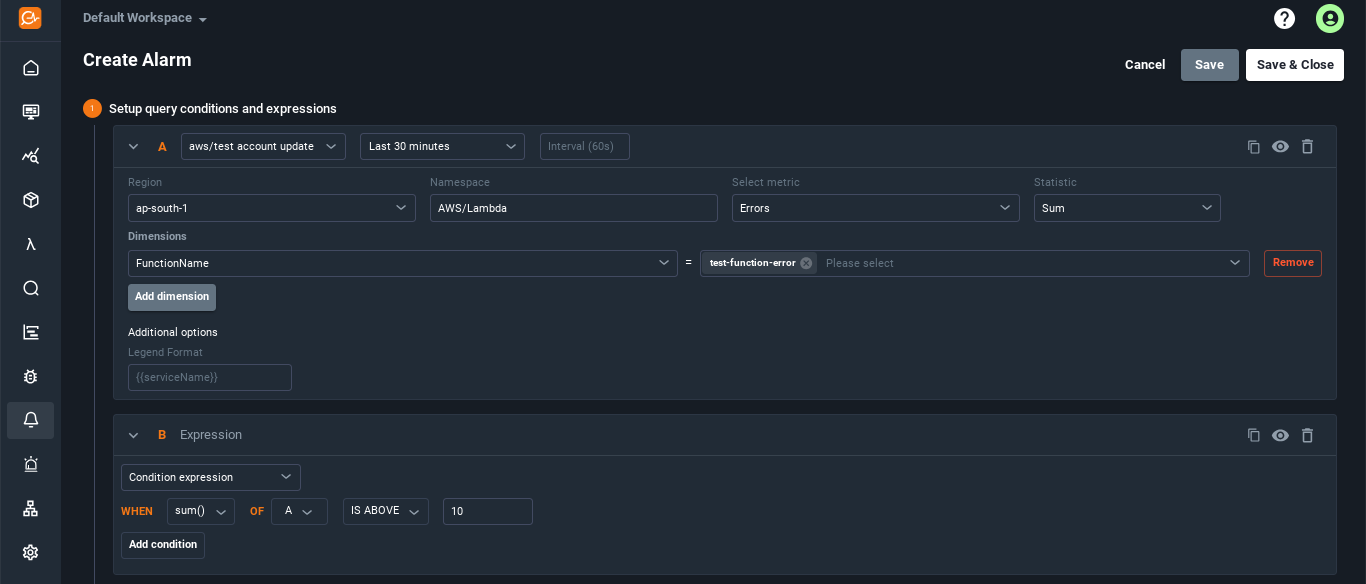The height and width of the screenshot is (584, 1366).
Task: Select the topology/org chart sidebar icon
Action: point(30,508)
